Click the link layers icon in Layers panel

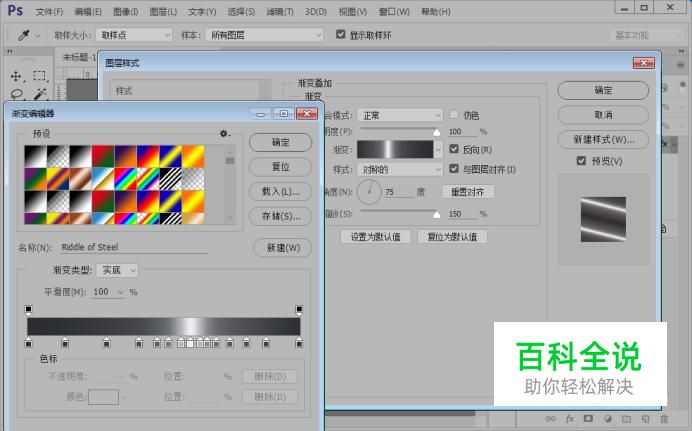[550, 419]
